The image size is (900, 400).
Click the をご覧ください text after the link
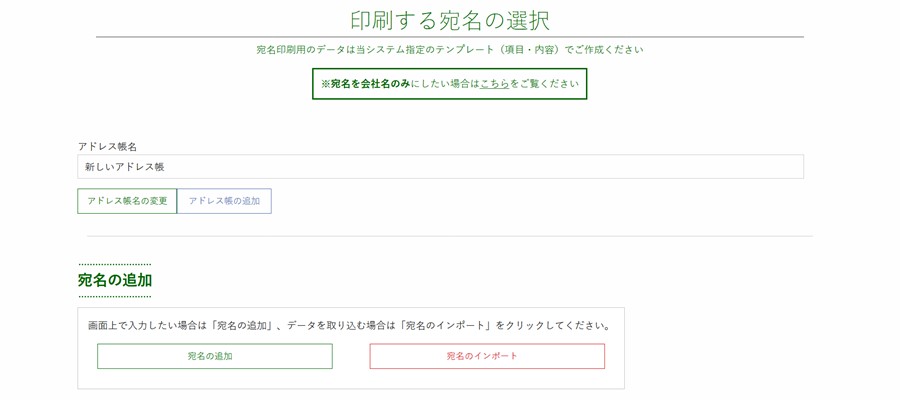[544, 84]
